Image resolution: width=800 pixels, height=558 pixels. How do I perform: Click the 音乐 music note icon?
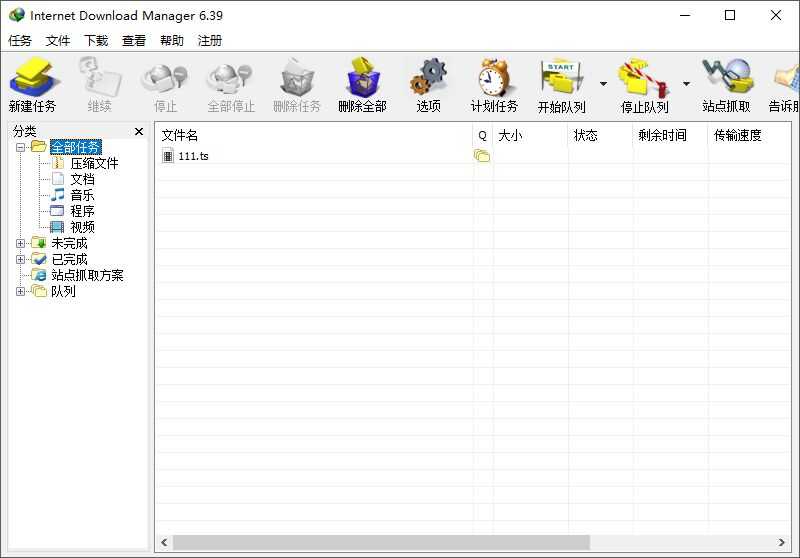pos(58,195)
